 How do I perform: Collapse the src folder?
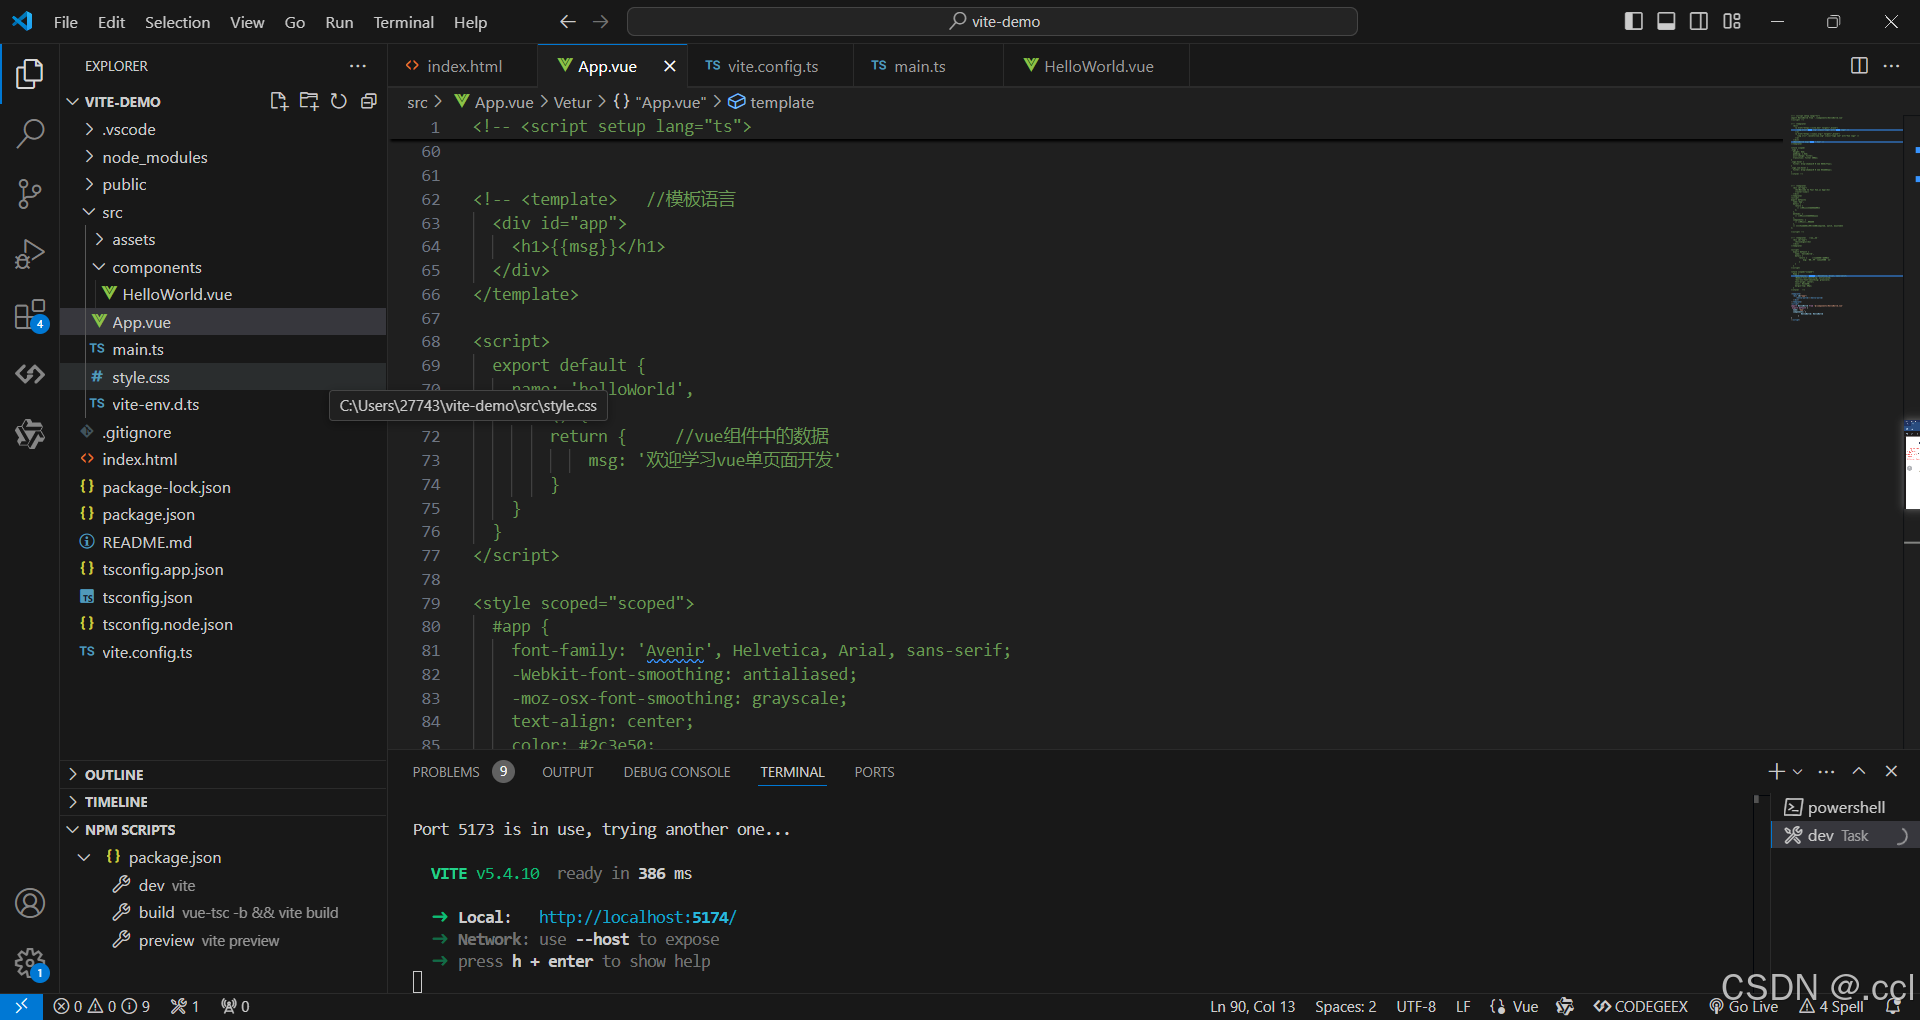pos(223,212)
